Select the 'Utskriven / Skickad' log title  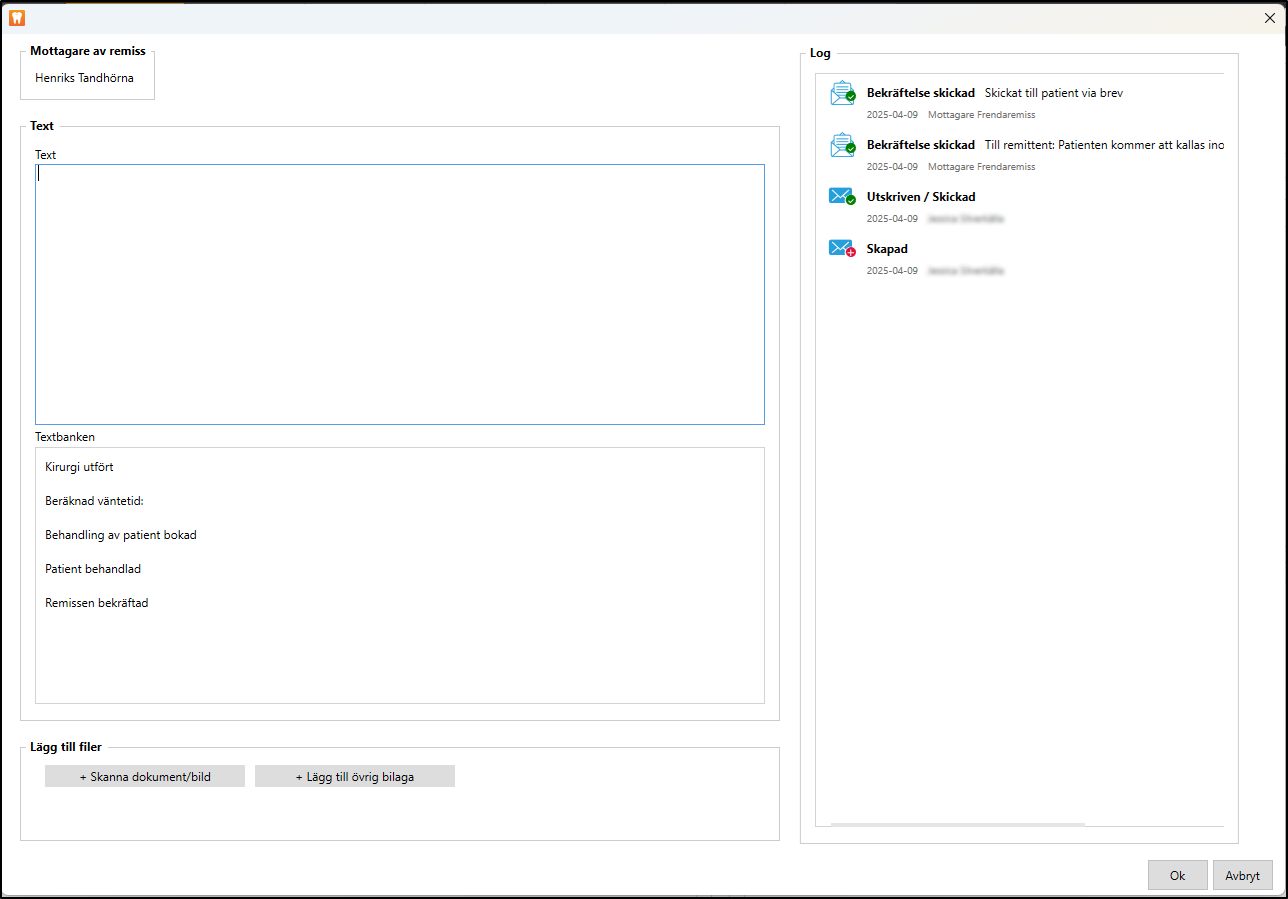pyautogui.click(x=921, y=197)
